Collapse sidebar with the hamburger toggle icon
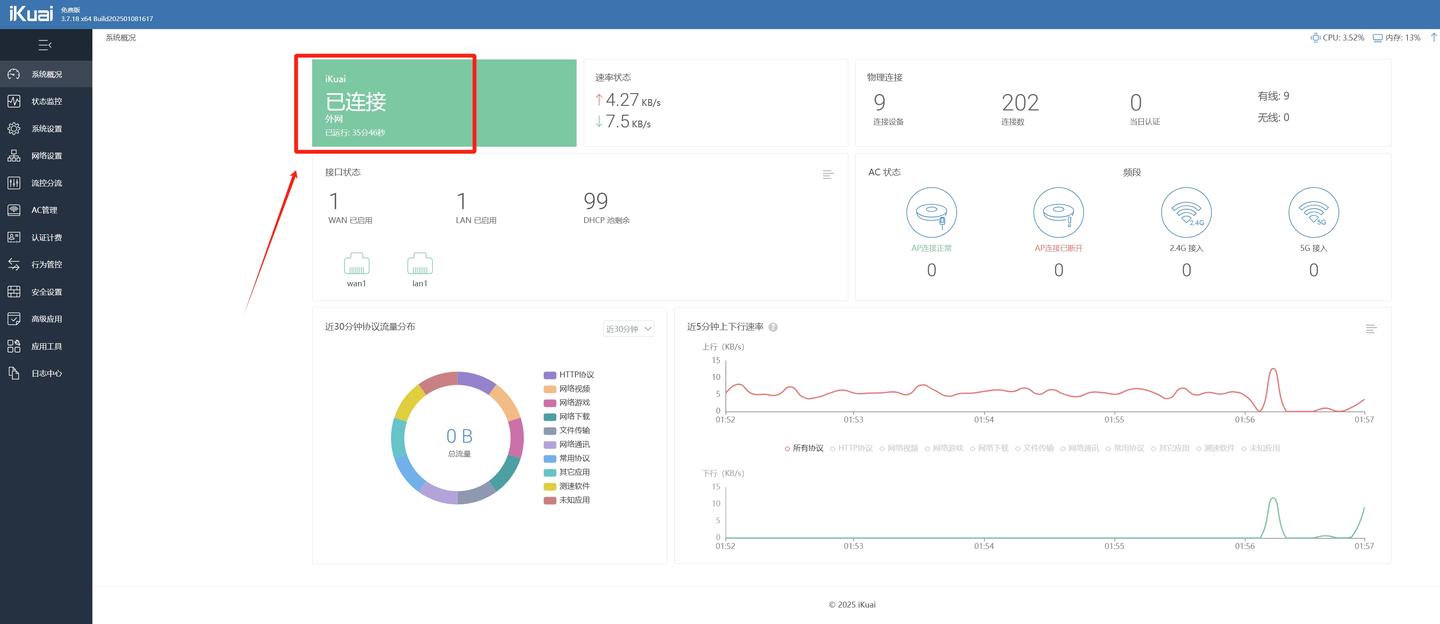The height and width of the screenshot is (624, 1440). (x=45, y=45)
